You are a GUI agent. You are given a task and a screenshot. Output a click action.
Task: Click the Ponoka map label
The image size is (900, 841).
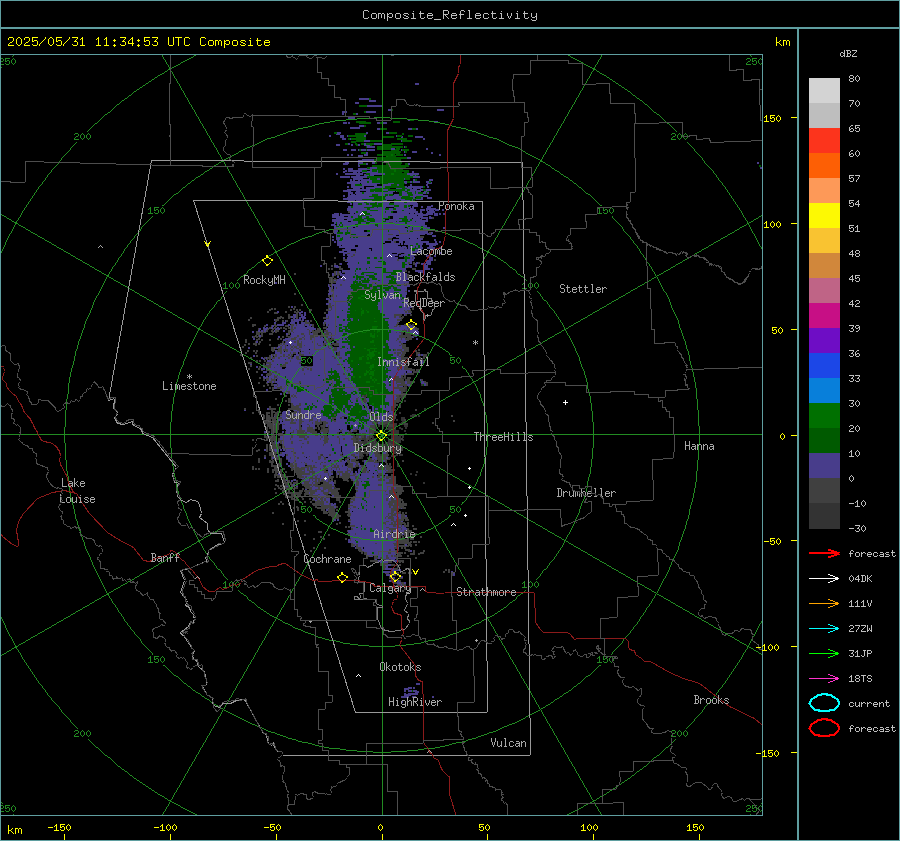(x=456, y=206)
